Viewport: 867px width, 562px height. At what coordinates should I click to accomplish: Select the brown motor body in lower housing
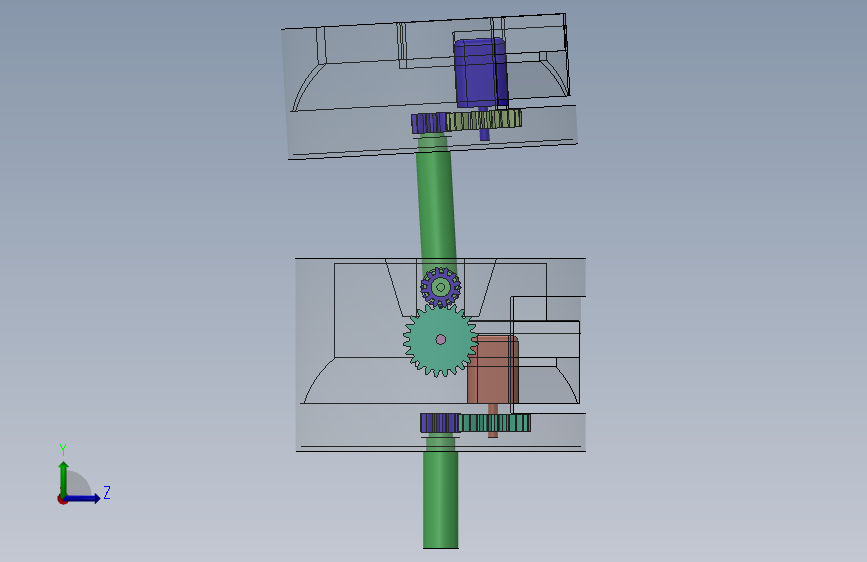pyautogui.click(x=493, y=370)
